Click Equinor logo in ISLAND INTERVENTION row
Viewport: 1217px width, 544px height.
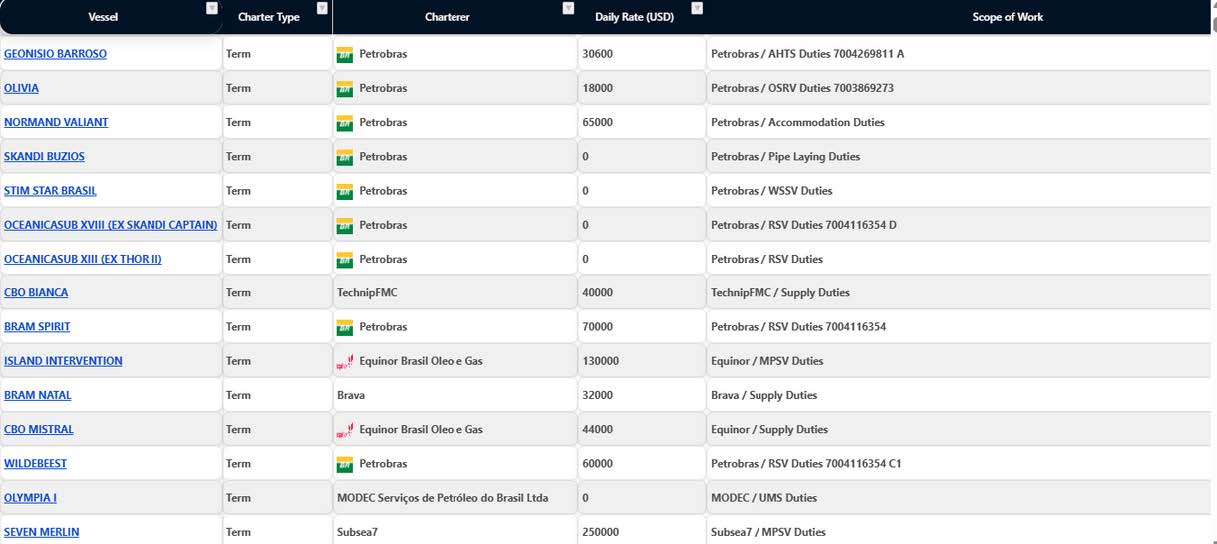pyautogui.click(x=345, y=361)
